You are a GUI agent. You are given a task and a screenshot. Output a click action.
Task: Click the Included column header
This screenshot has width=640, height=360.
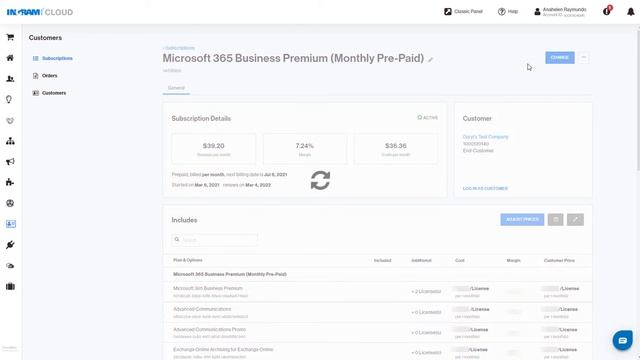pos(382,260)
